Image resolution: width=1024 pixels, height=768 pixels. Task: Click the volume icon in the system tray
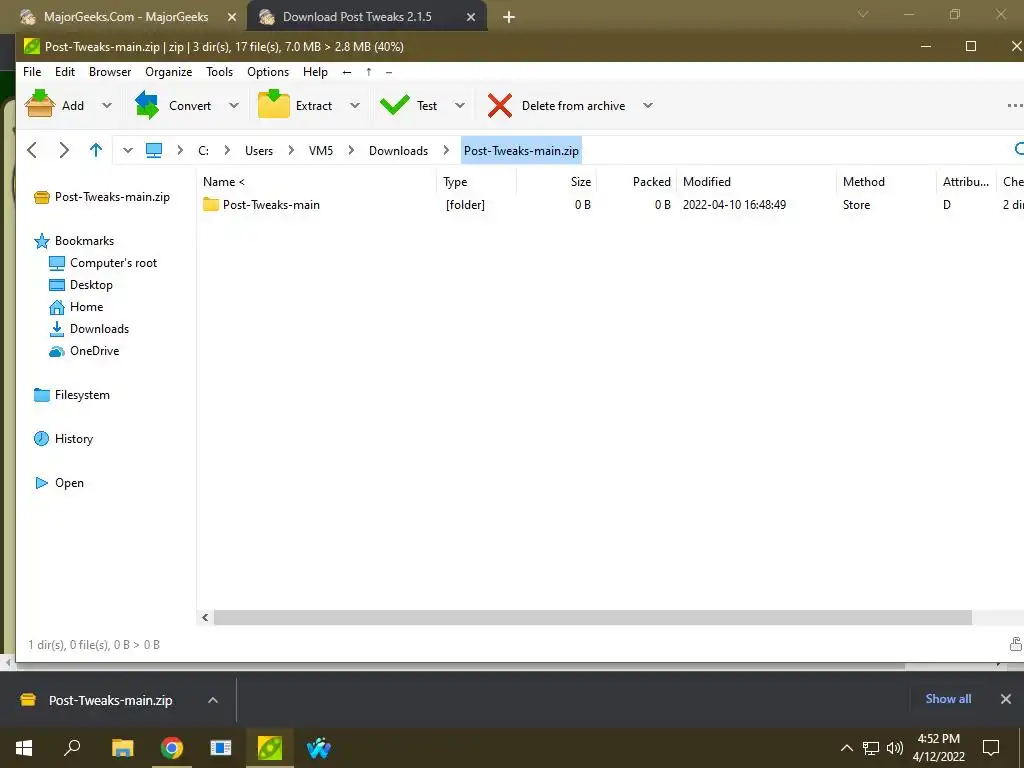pos(895,748)
